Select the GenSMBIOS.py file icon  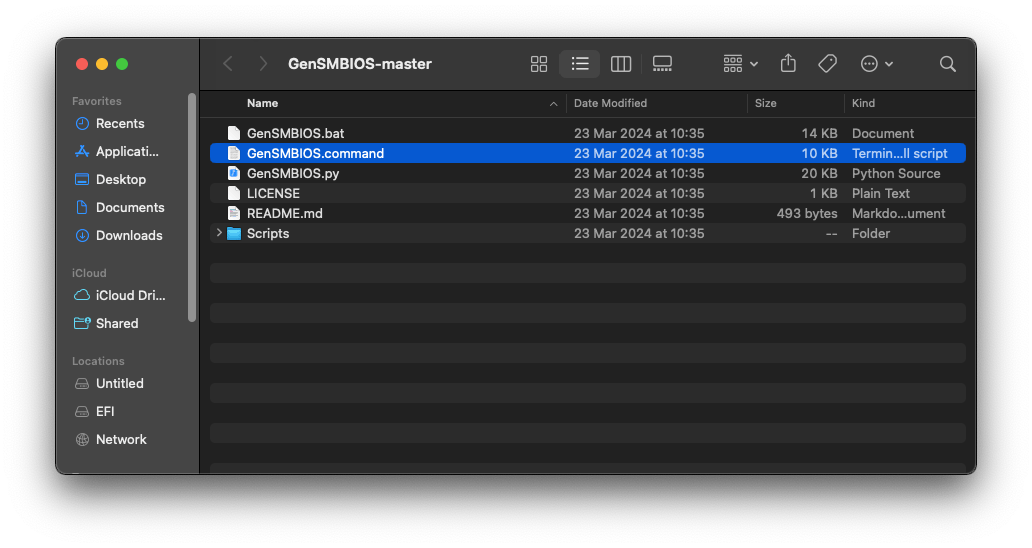pyautogui.click(x=234, y=173)
